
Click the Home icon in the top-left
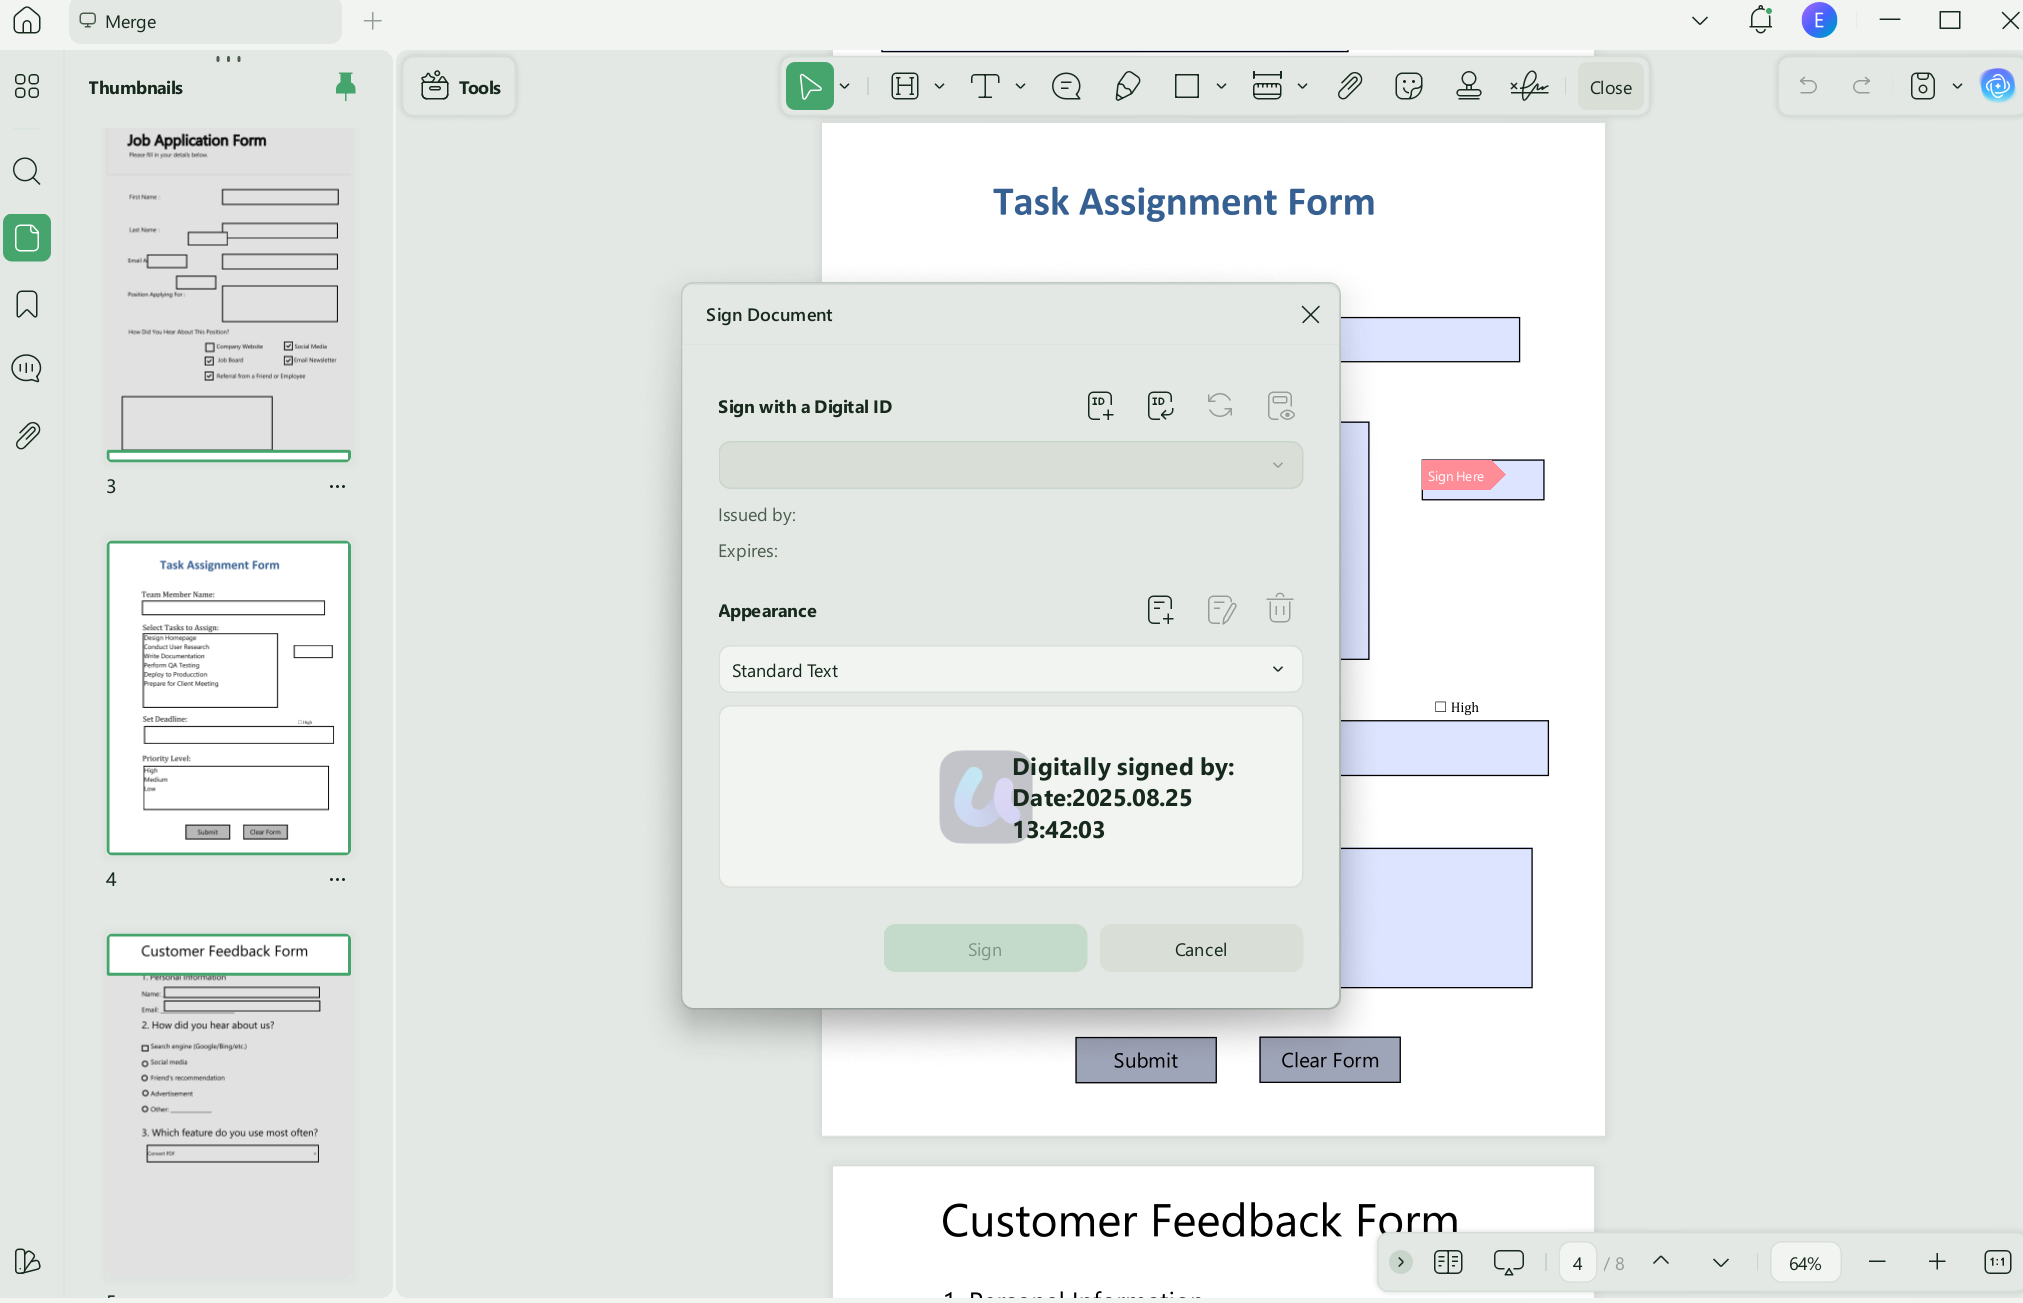coord(27,20)
